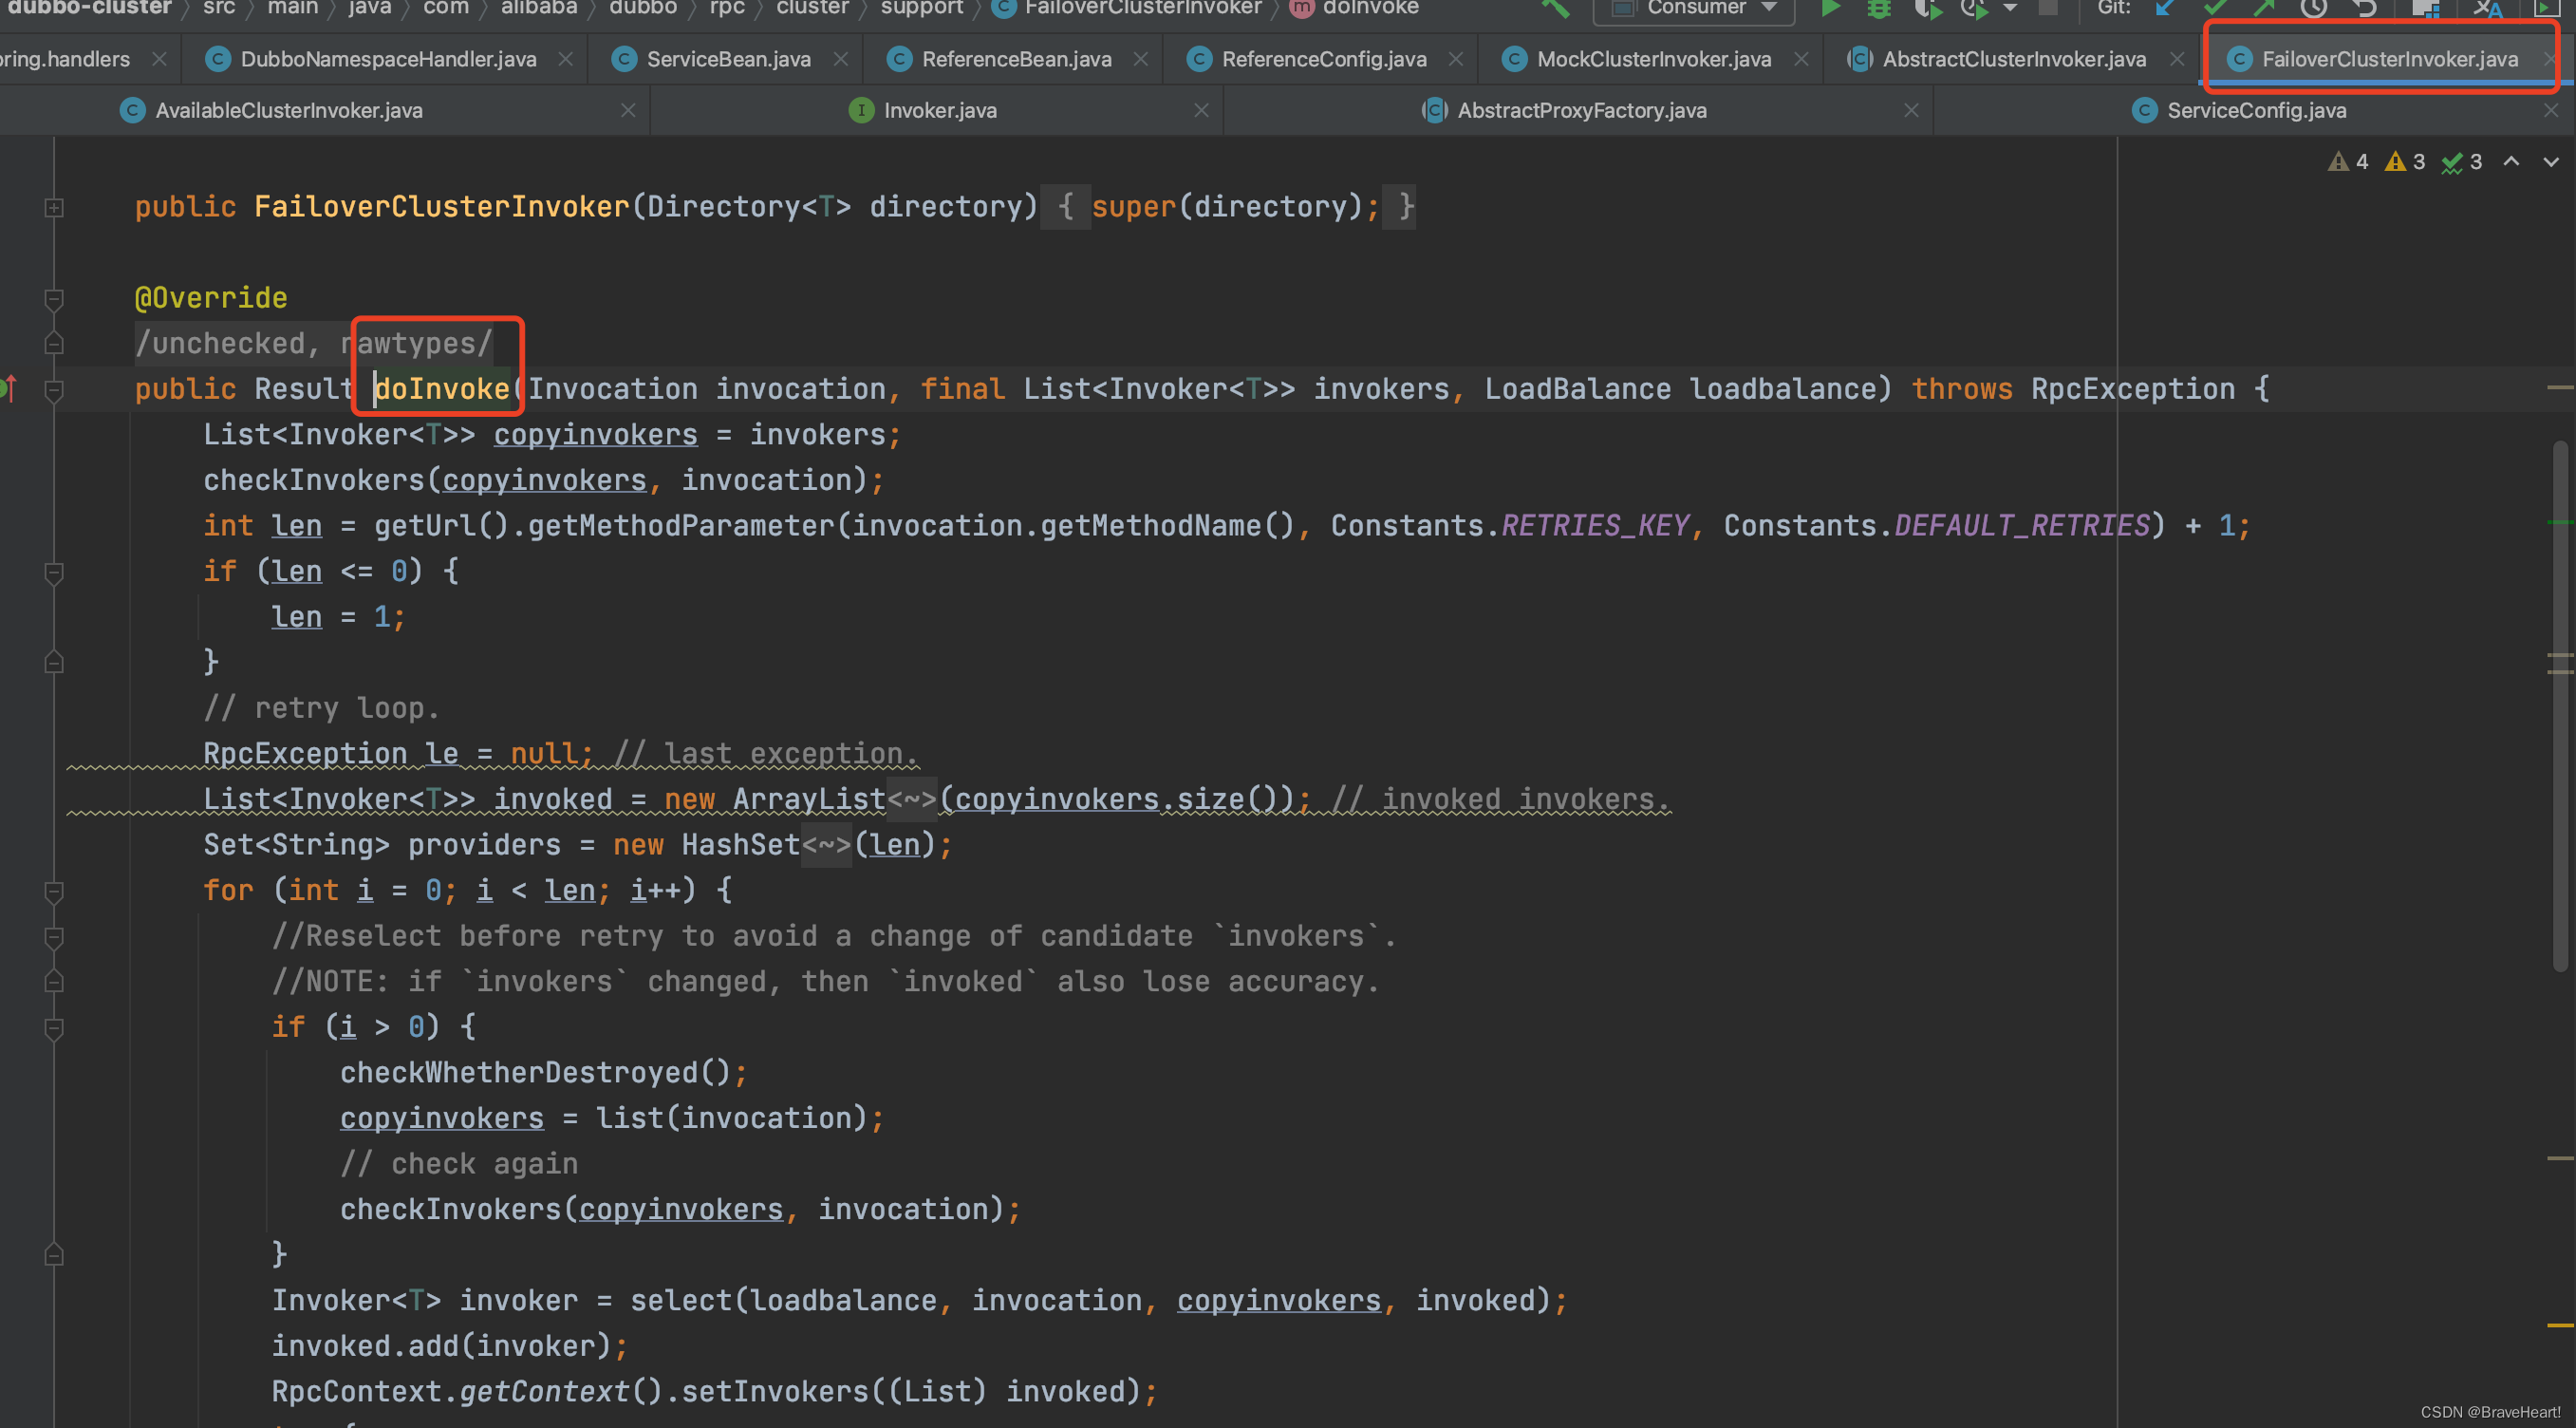
Task: Expand folded '{' placeholder after directory)
Action: (x=1065, y=206)
